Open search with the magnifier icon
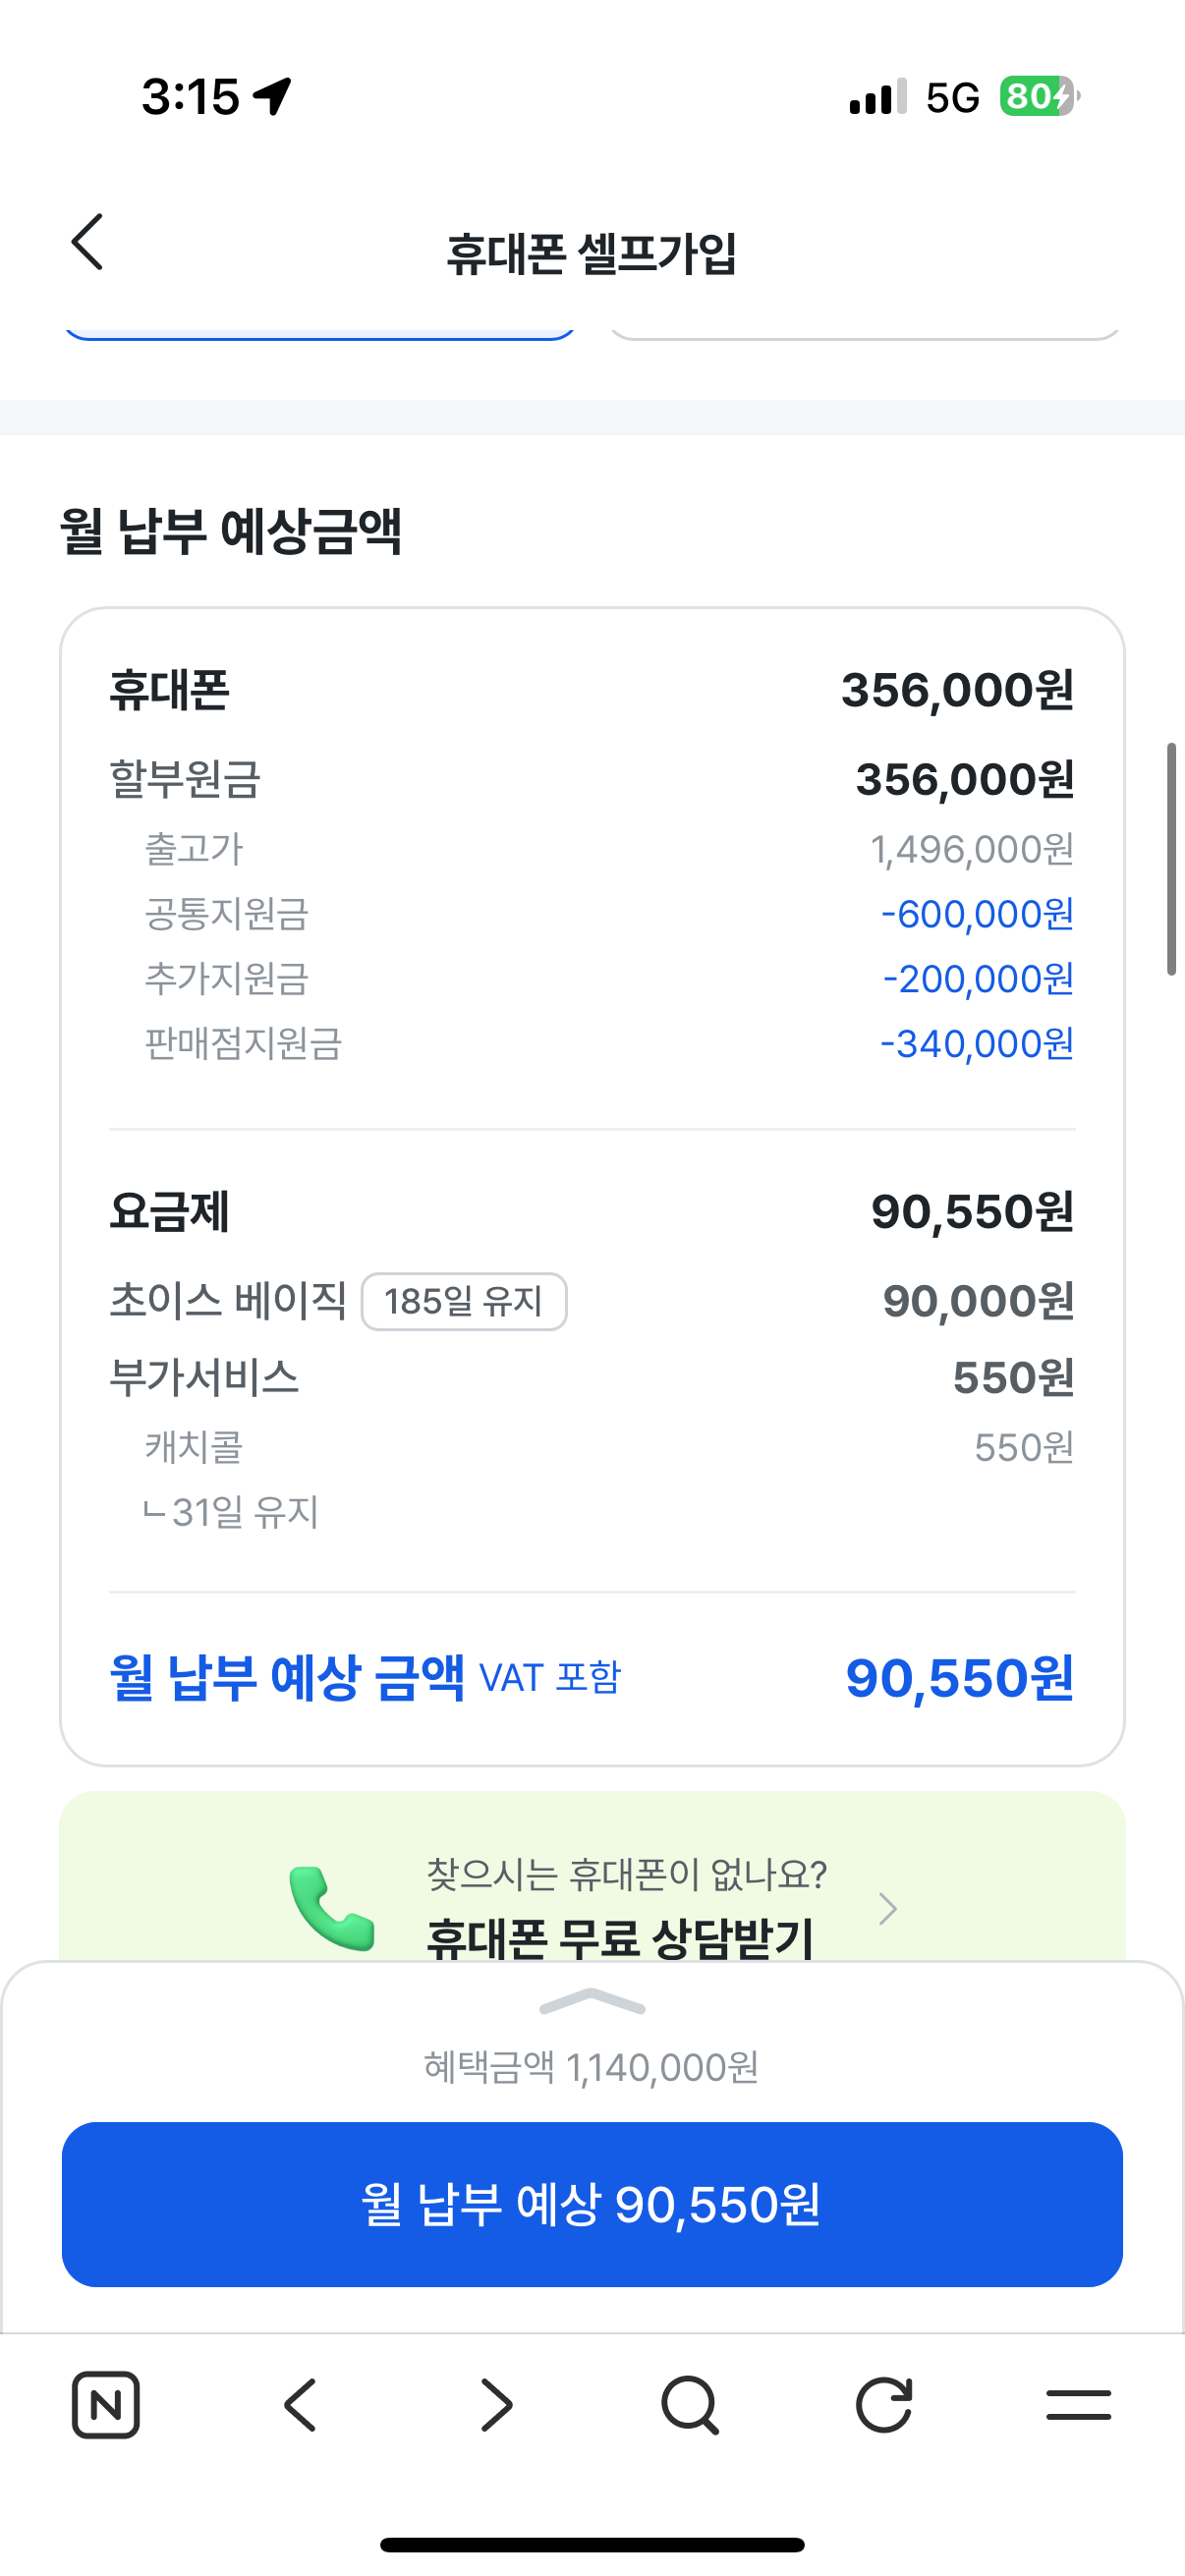The width and height of the screenshot is (1185, 2576). [690, 2404]
